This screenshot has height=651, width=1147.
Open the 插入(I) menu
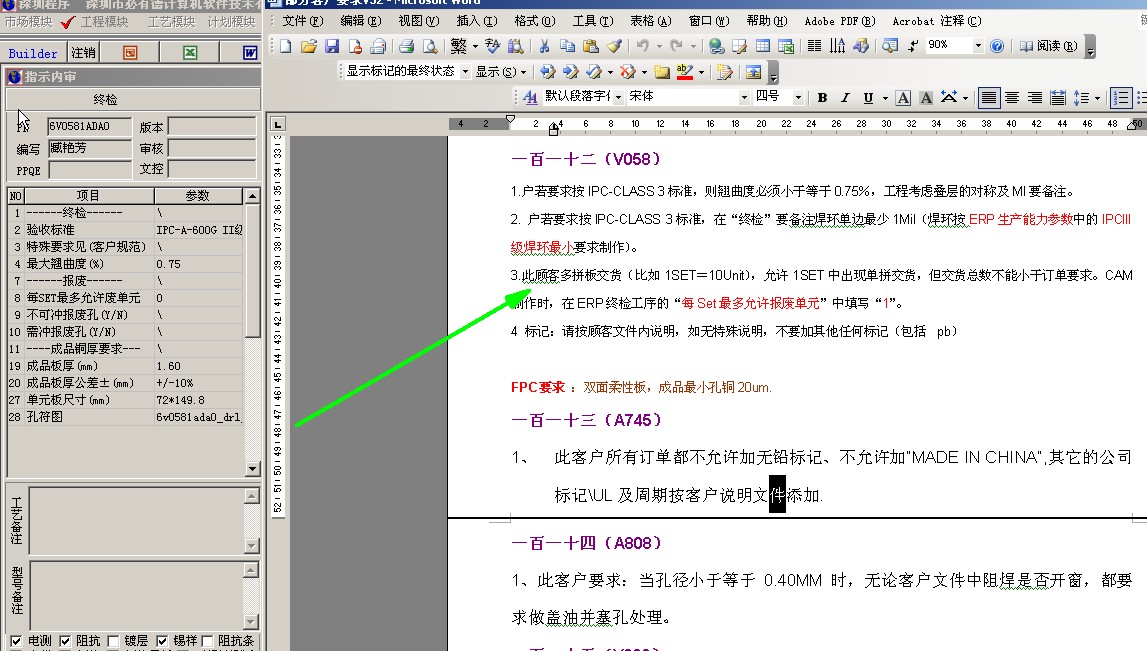[476, 21]
